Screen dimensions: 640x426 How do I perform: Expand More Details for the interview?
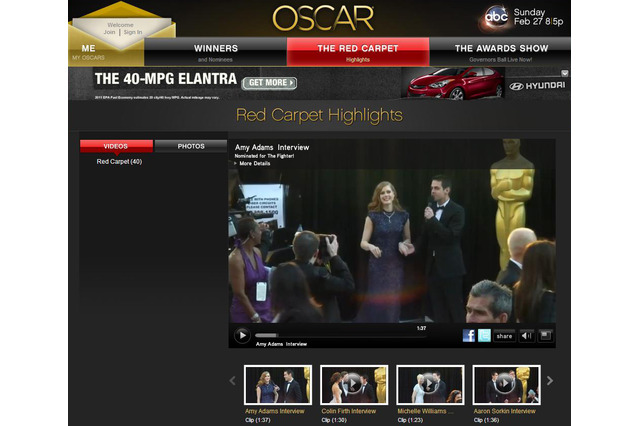[x=255, y=163]
